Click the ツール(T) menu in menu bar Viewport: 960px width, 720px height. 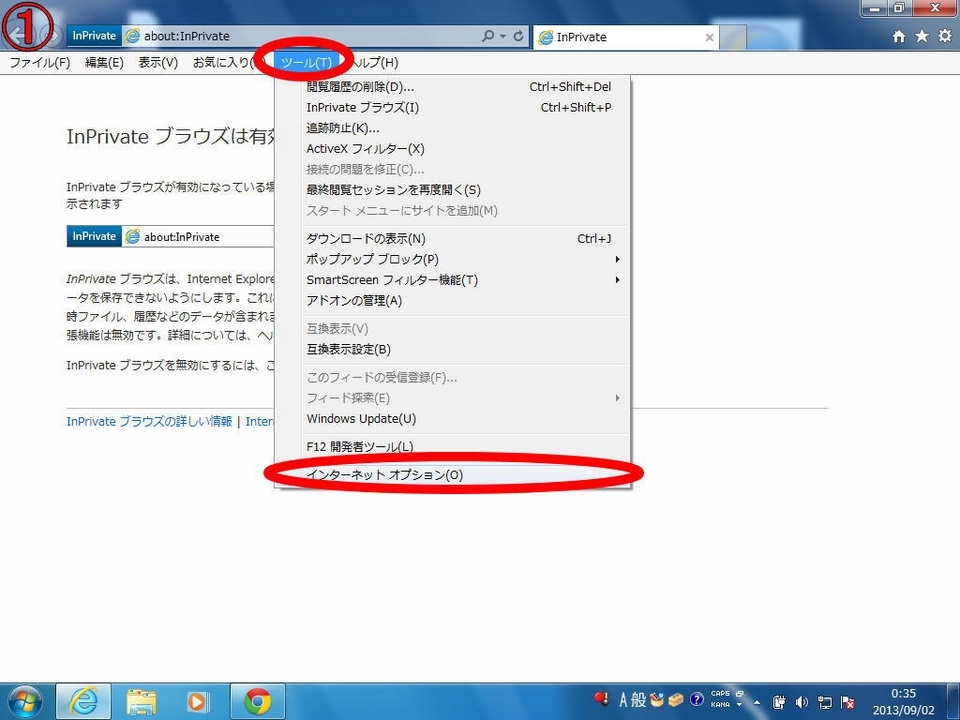(x=306, y=62)
